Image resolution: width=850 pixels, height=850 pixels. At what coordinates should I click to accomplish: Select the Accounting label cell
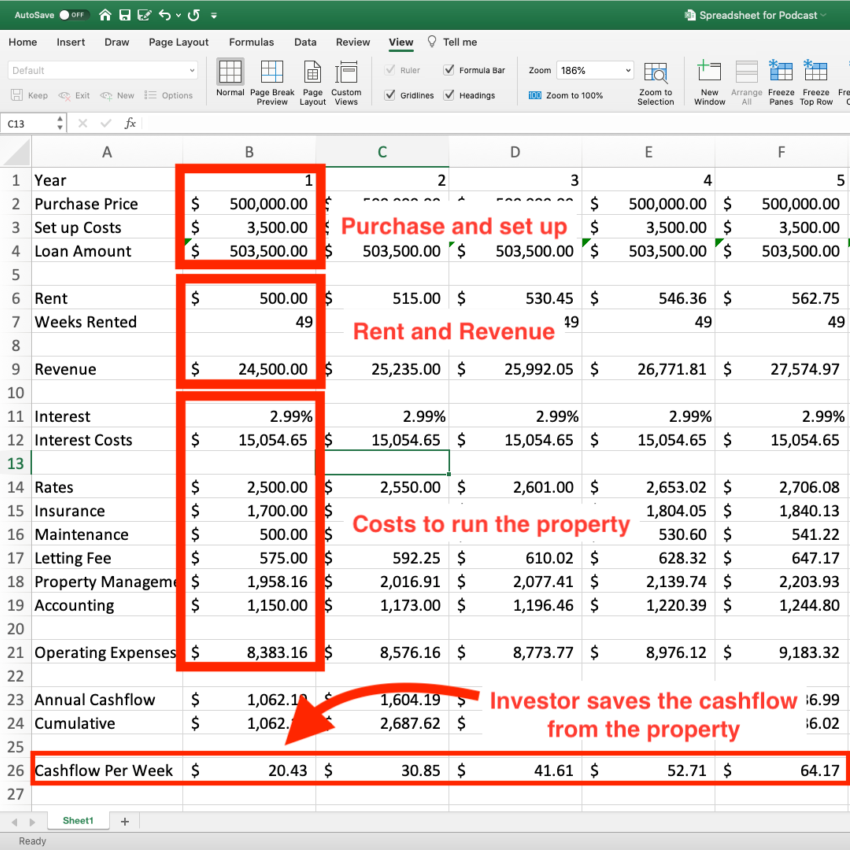tap(107, 605)
